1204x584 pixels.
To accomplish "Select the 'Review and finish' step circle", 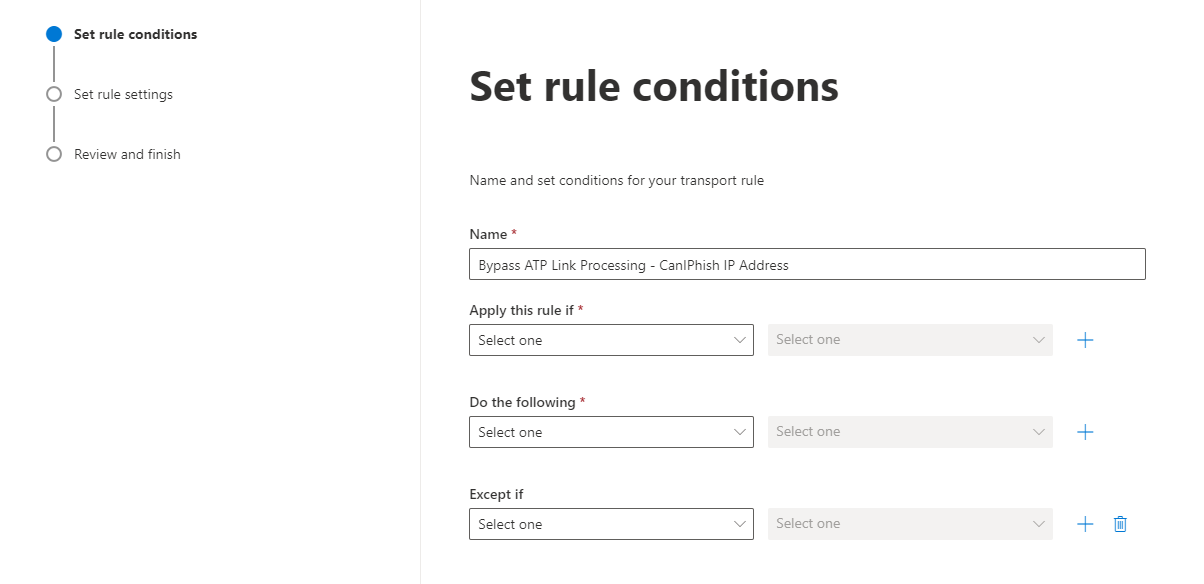I will point(54,154).
